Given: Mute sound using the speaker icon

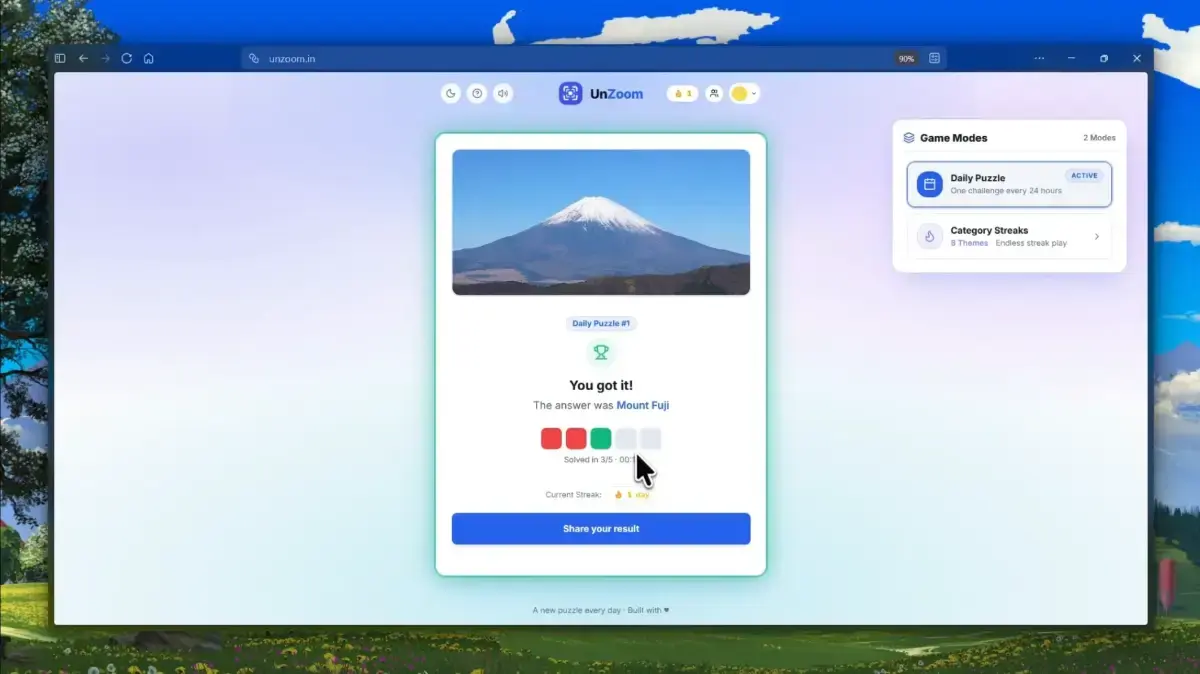Looking at the screenshot, I should pyautogui.click(x=503, y=94).
